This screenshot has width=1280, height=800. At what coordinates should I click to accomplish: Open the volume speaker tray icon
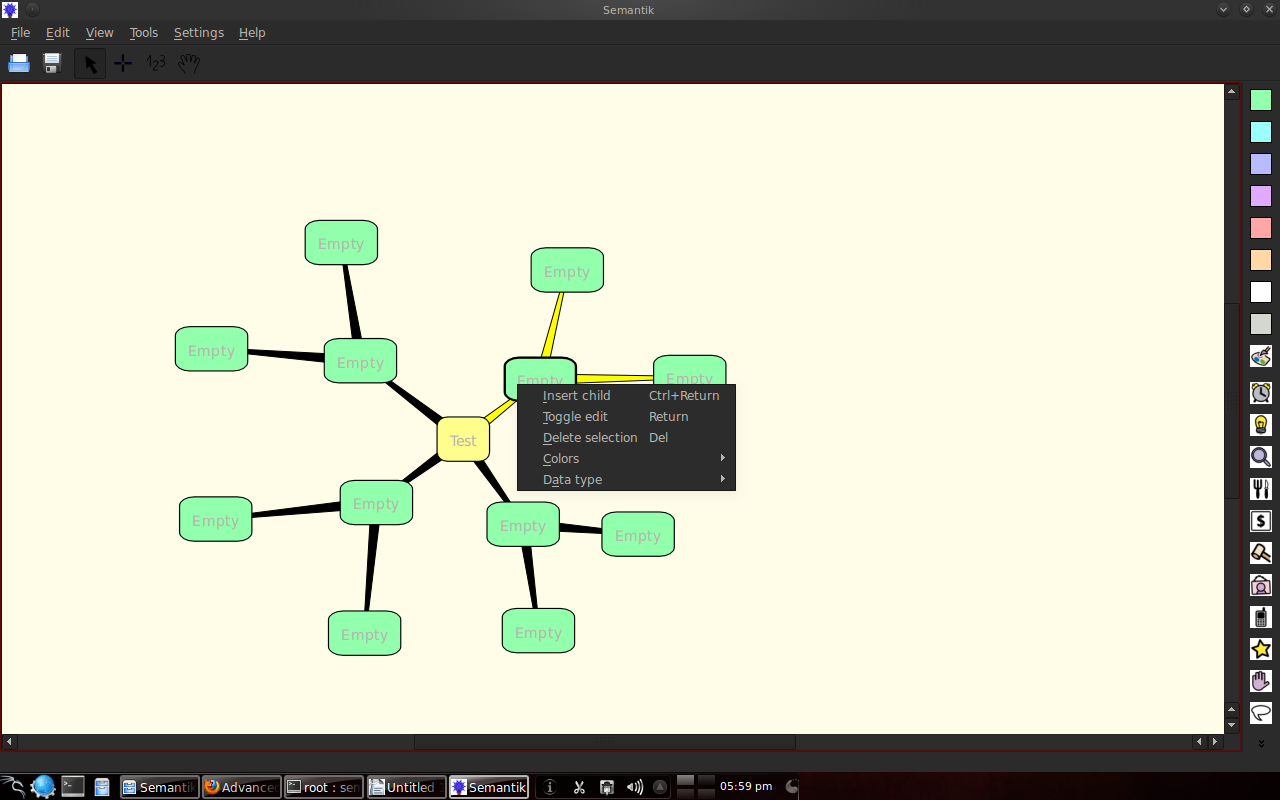pyautogui.click(x=634, y=787)
